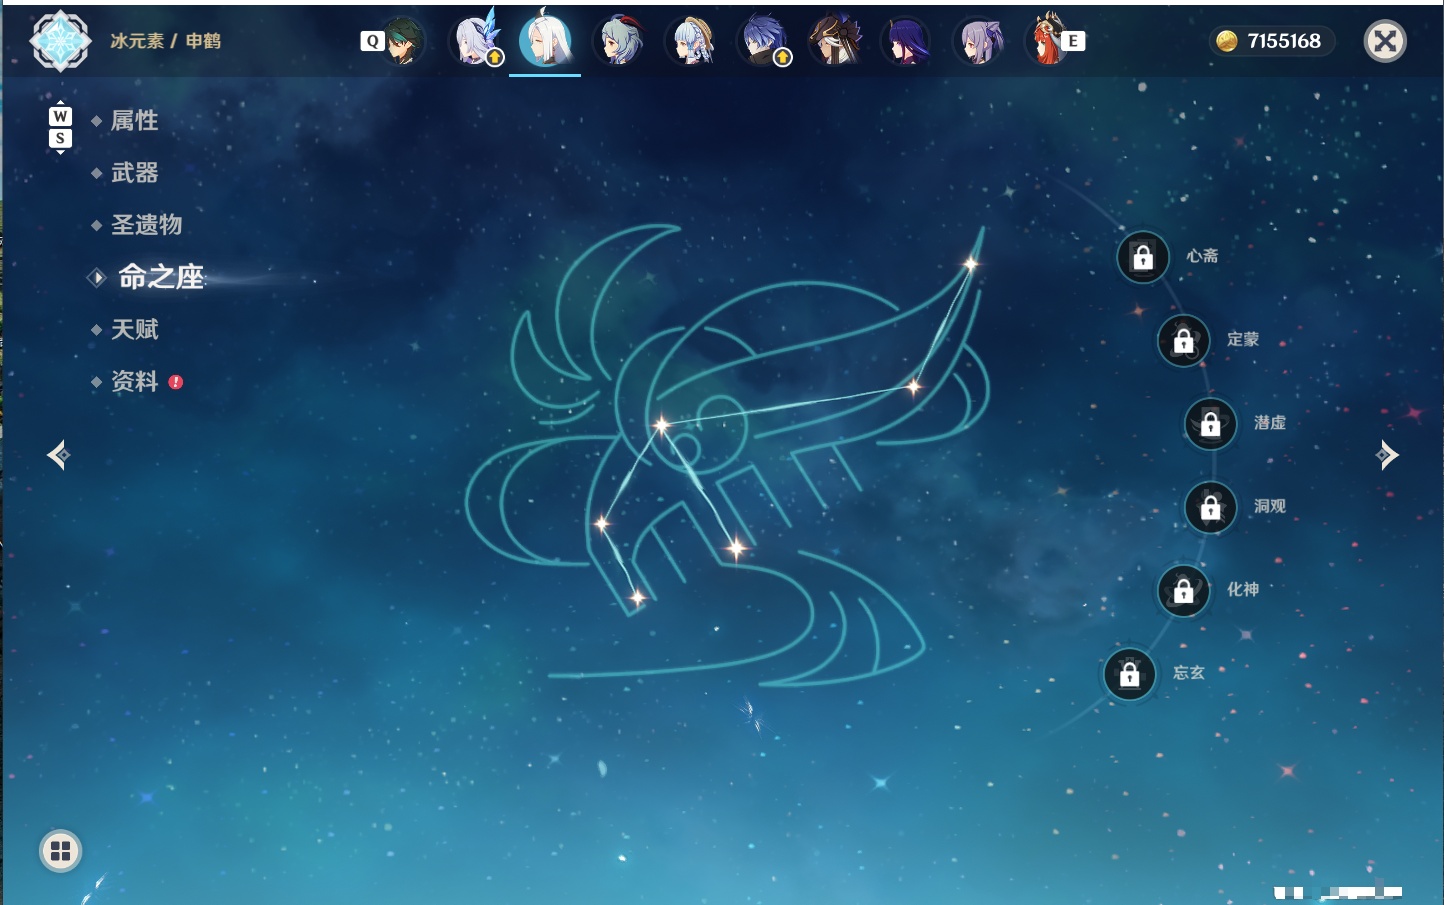Click the lowest star of the constellation
Image resolution: width=1444 pixels, height=905 pixels.
(637, 598)
